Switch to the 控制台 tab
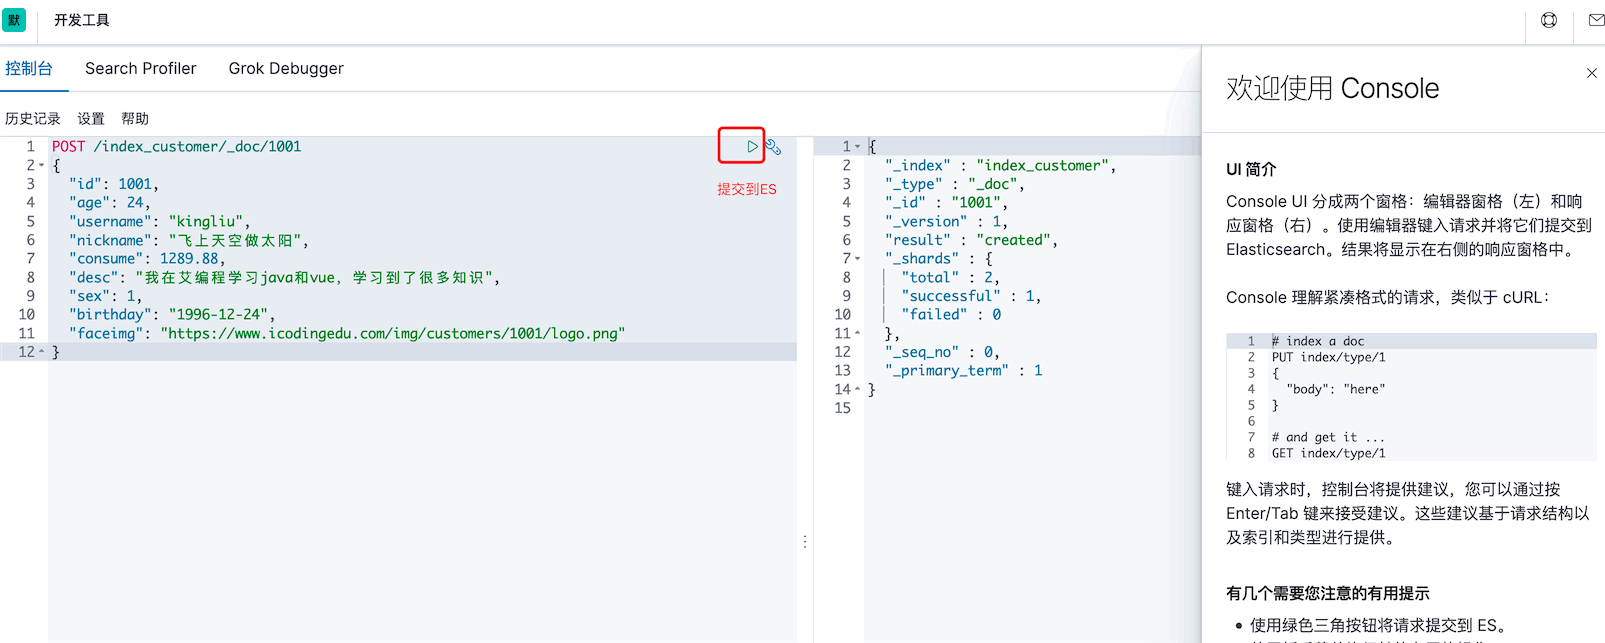This screenshot has width=1605, height=643. 29,68
